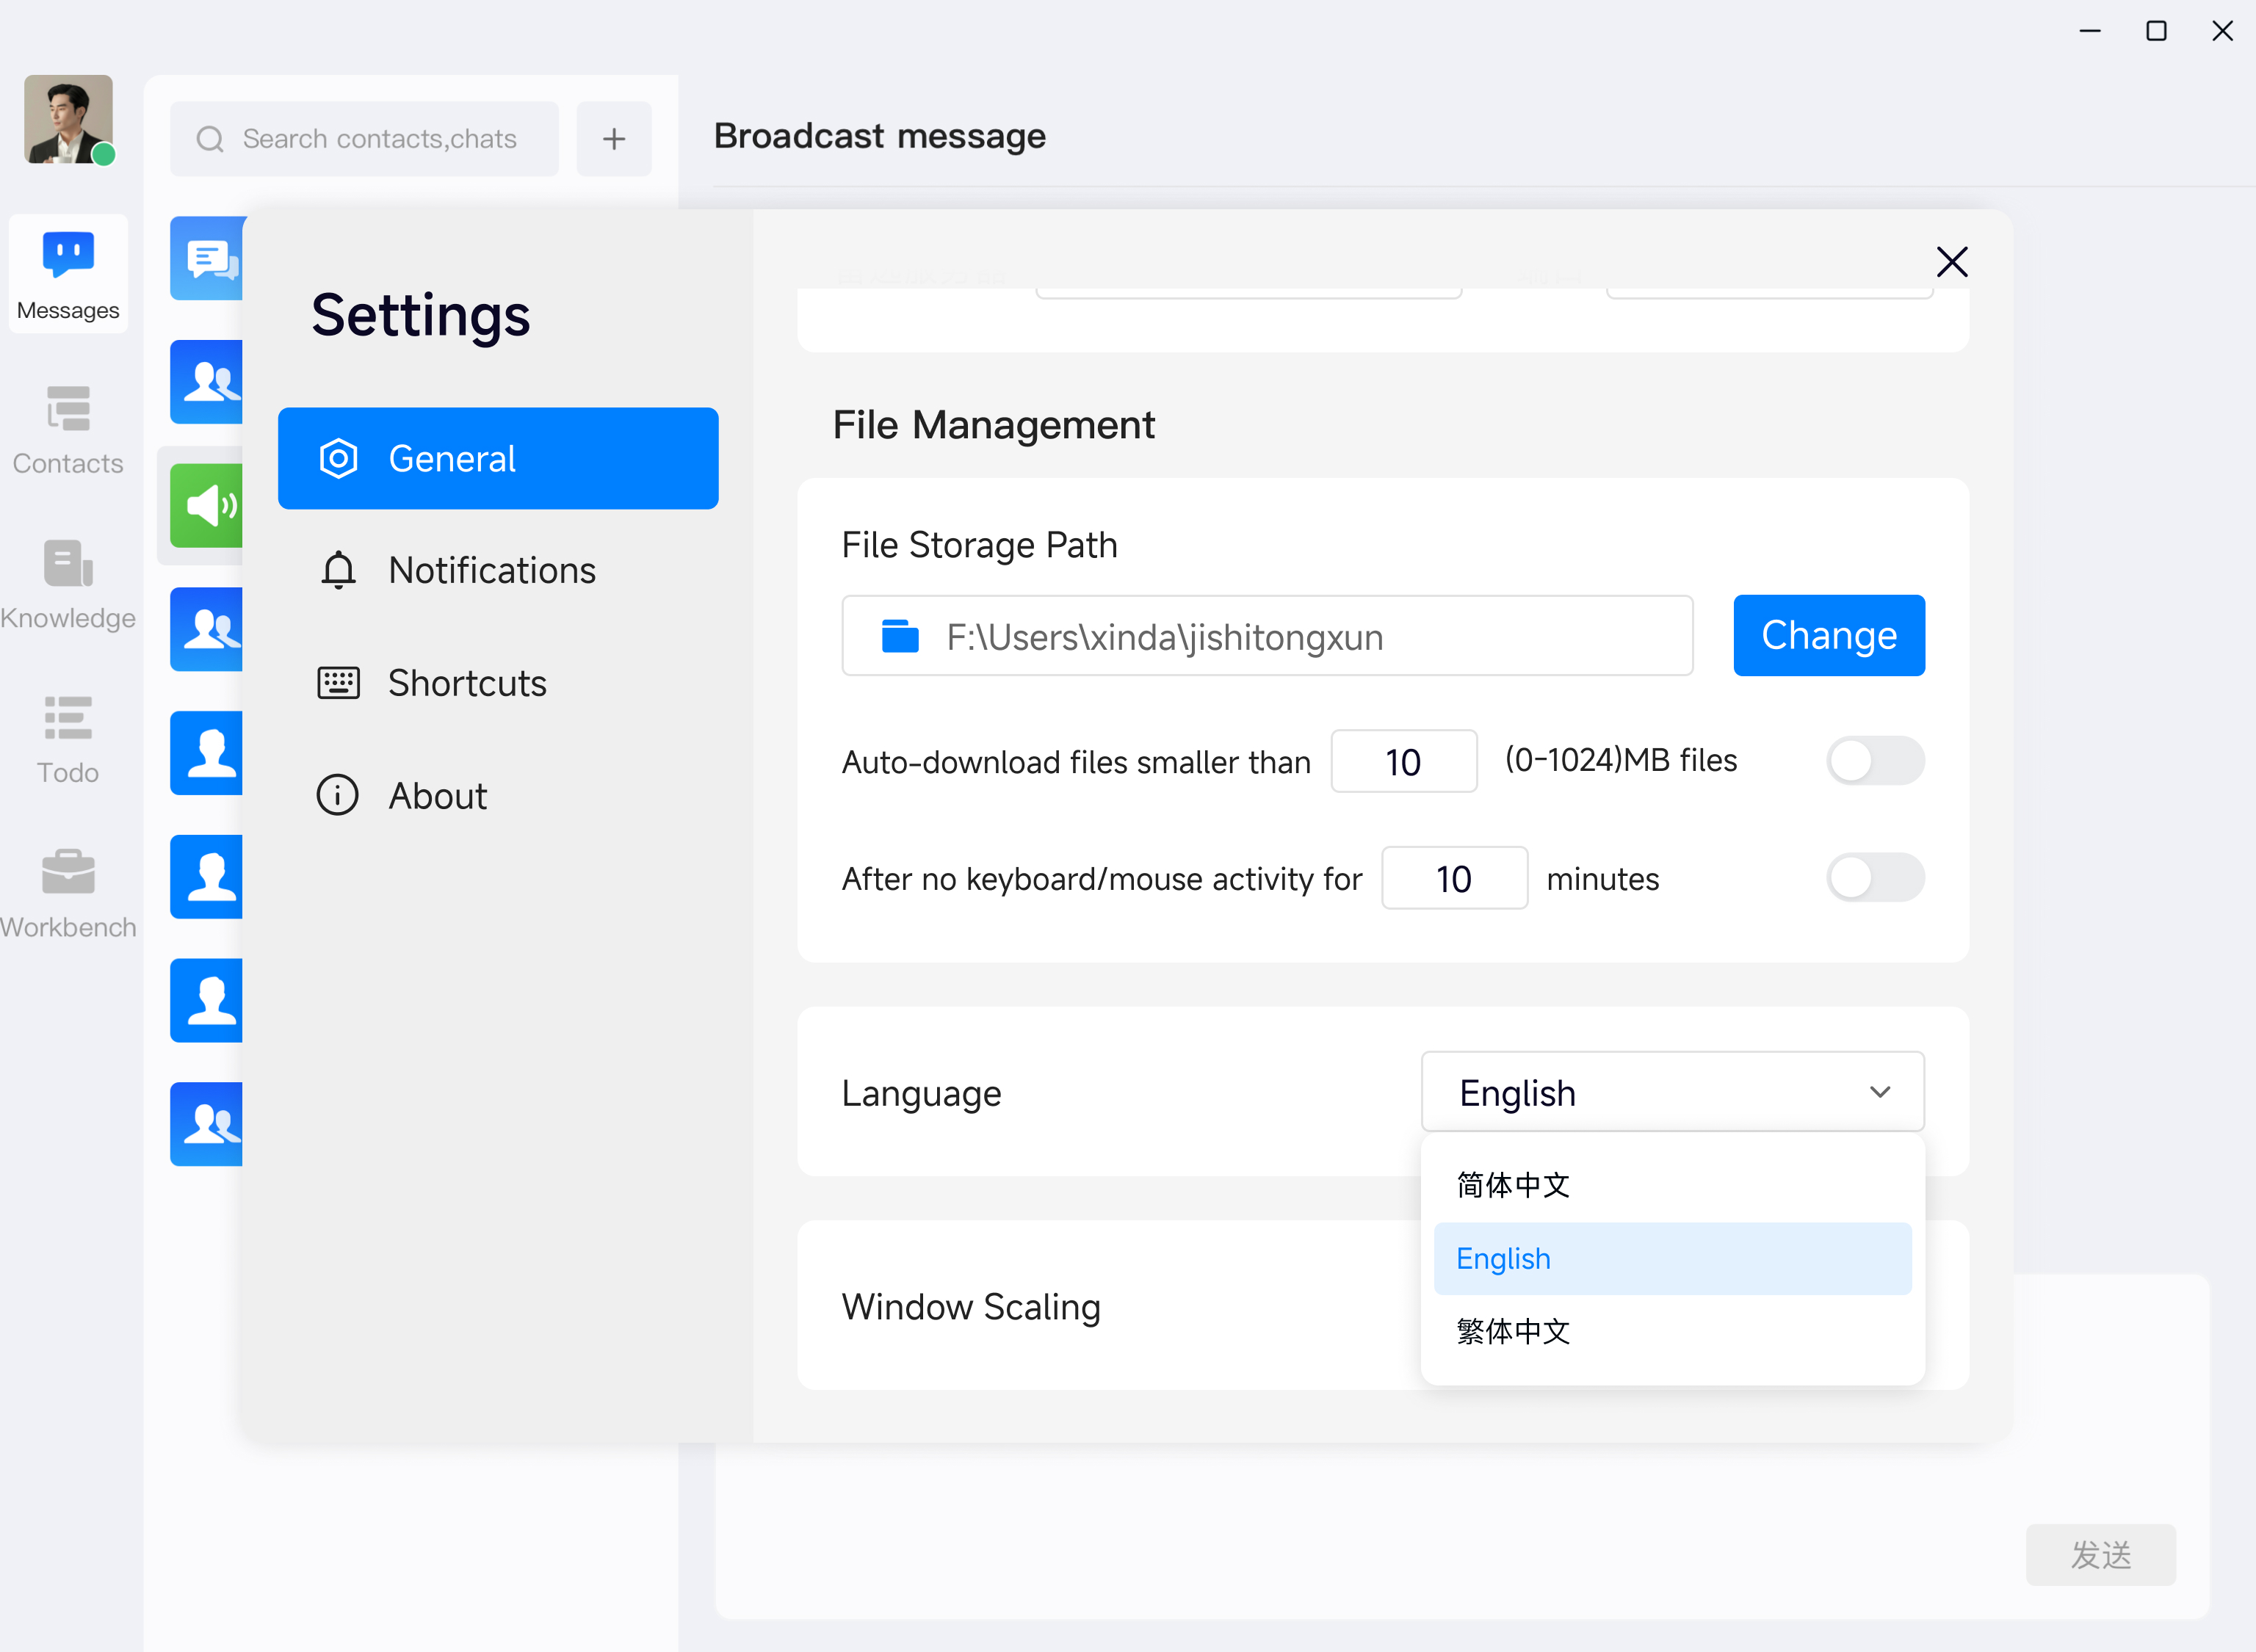Close the Settings dialog
2256x1652 pixels.
(1951, 262)
